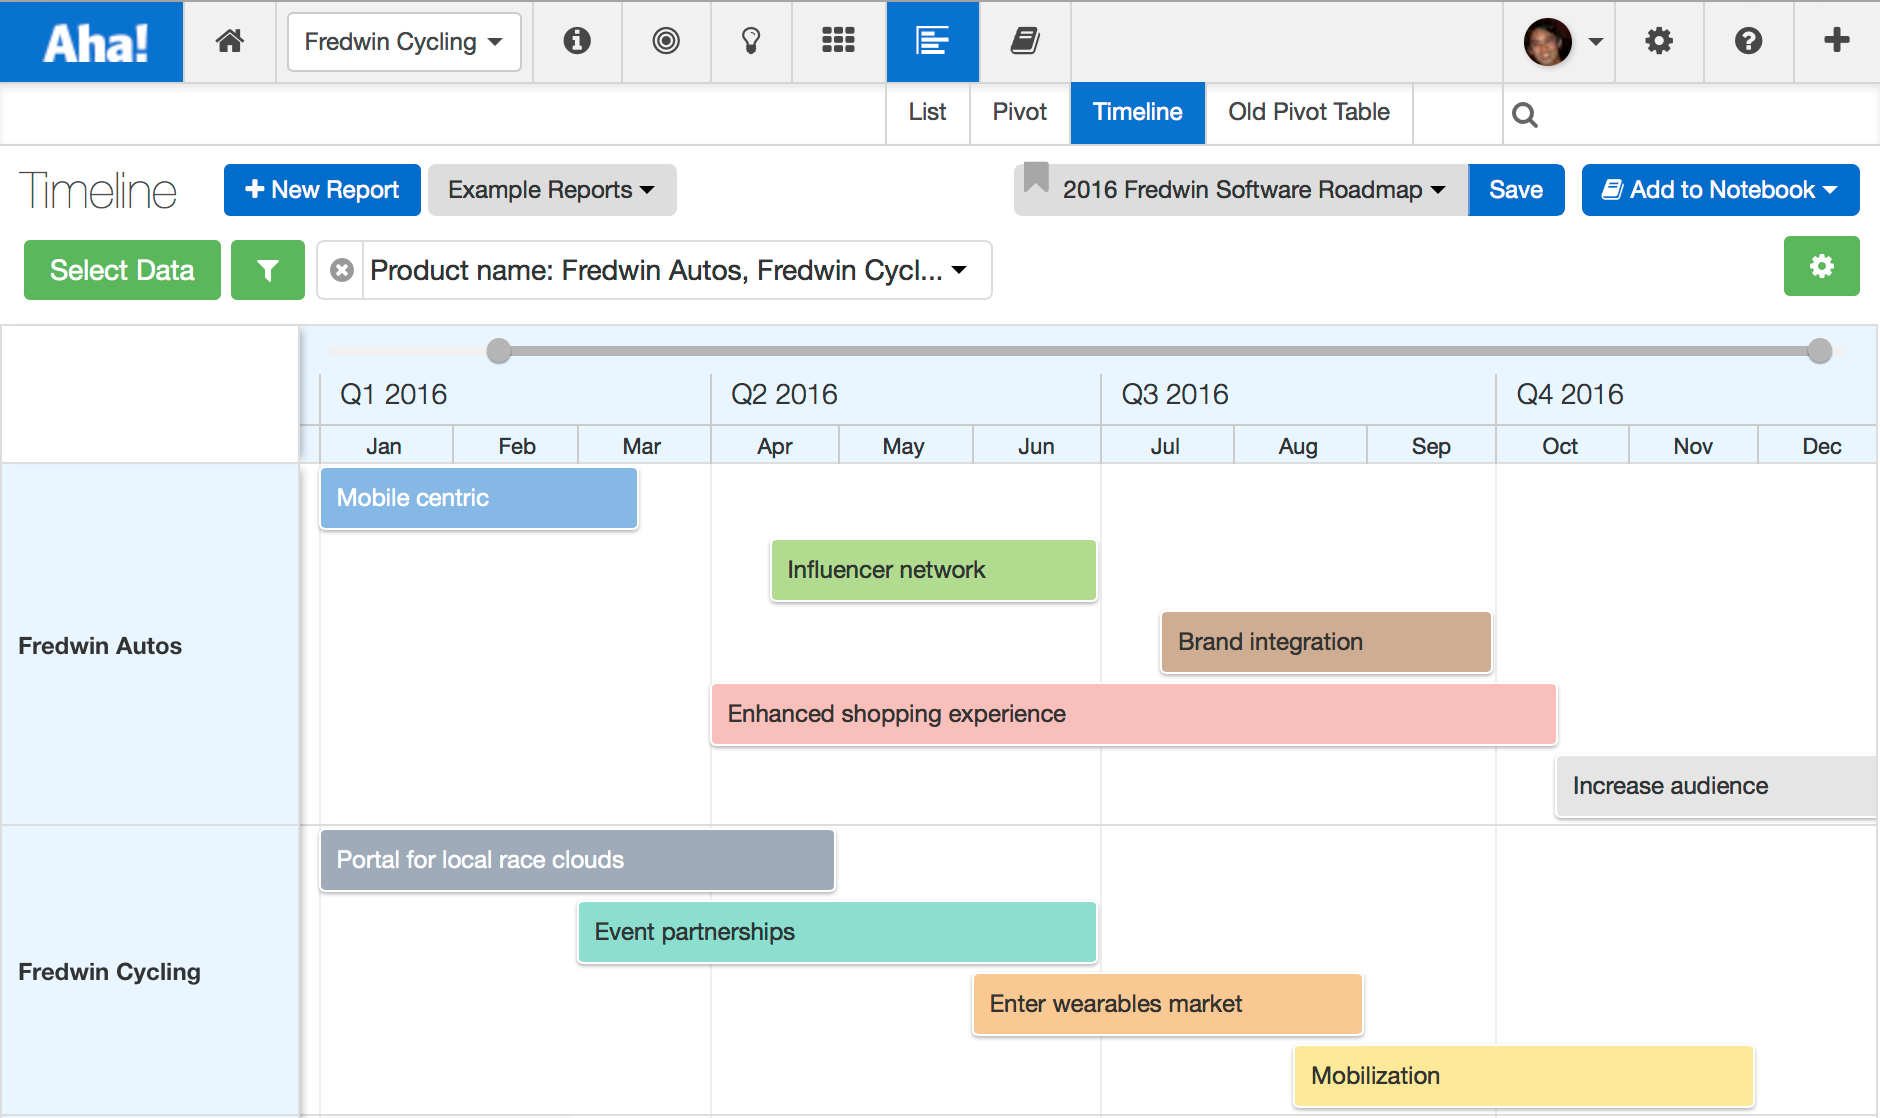1880x1118 pixels.
Task: Select the Mobile centric timeline bar
Action: (x=479, y=498)
